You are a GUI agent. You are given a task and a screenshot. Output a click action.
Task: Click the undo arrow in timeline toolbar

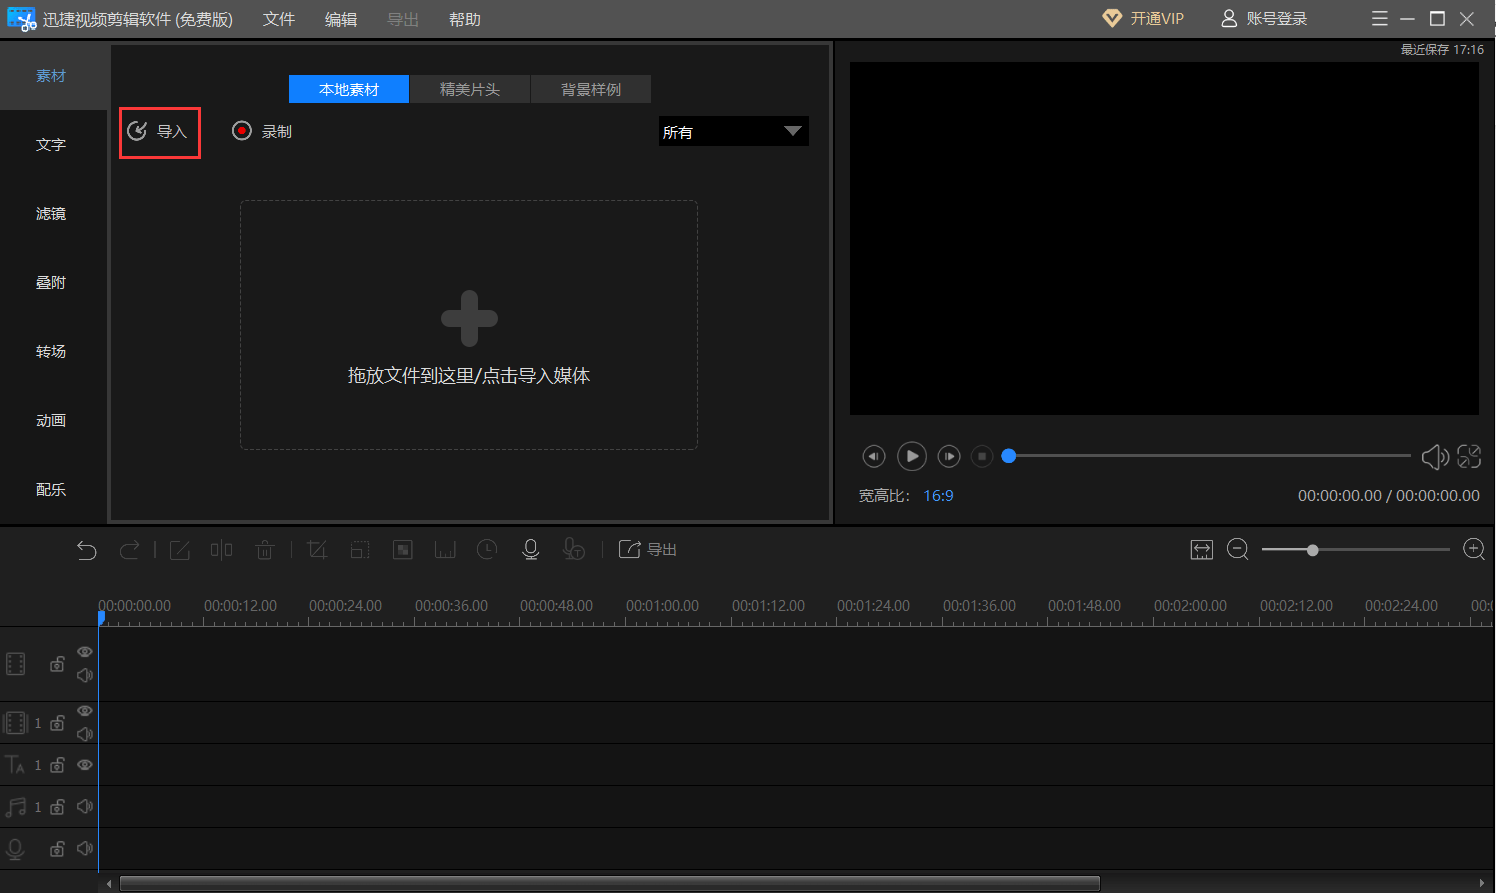[87, 550]
